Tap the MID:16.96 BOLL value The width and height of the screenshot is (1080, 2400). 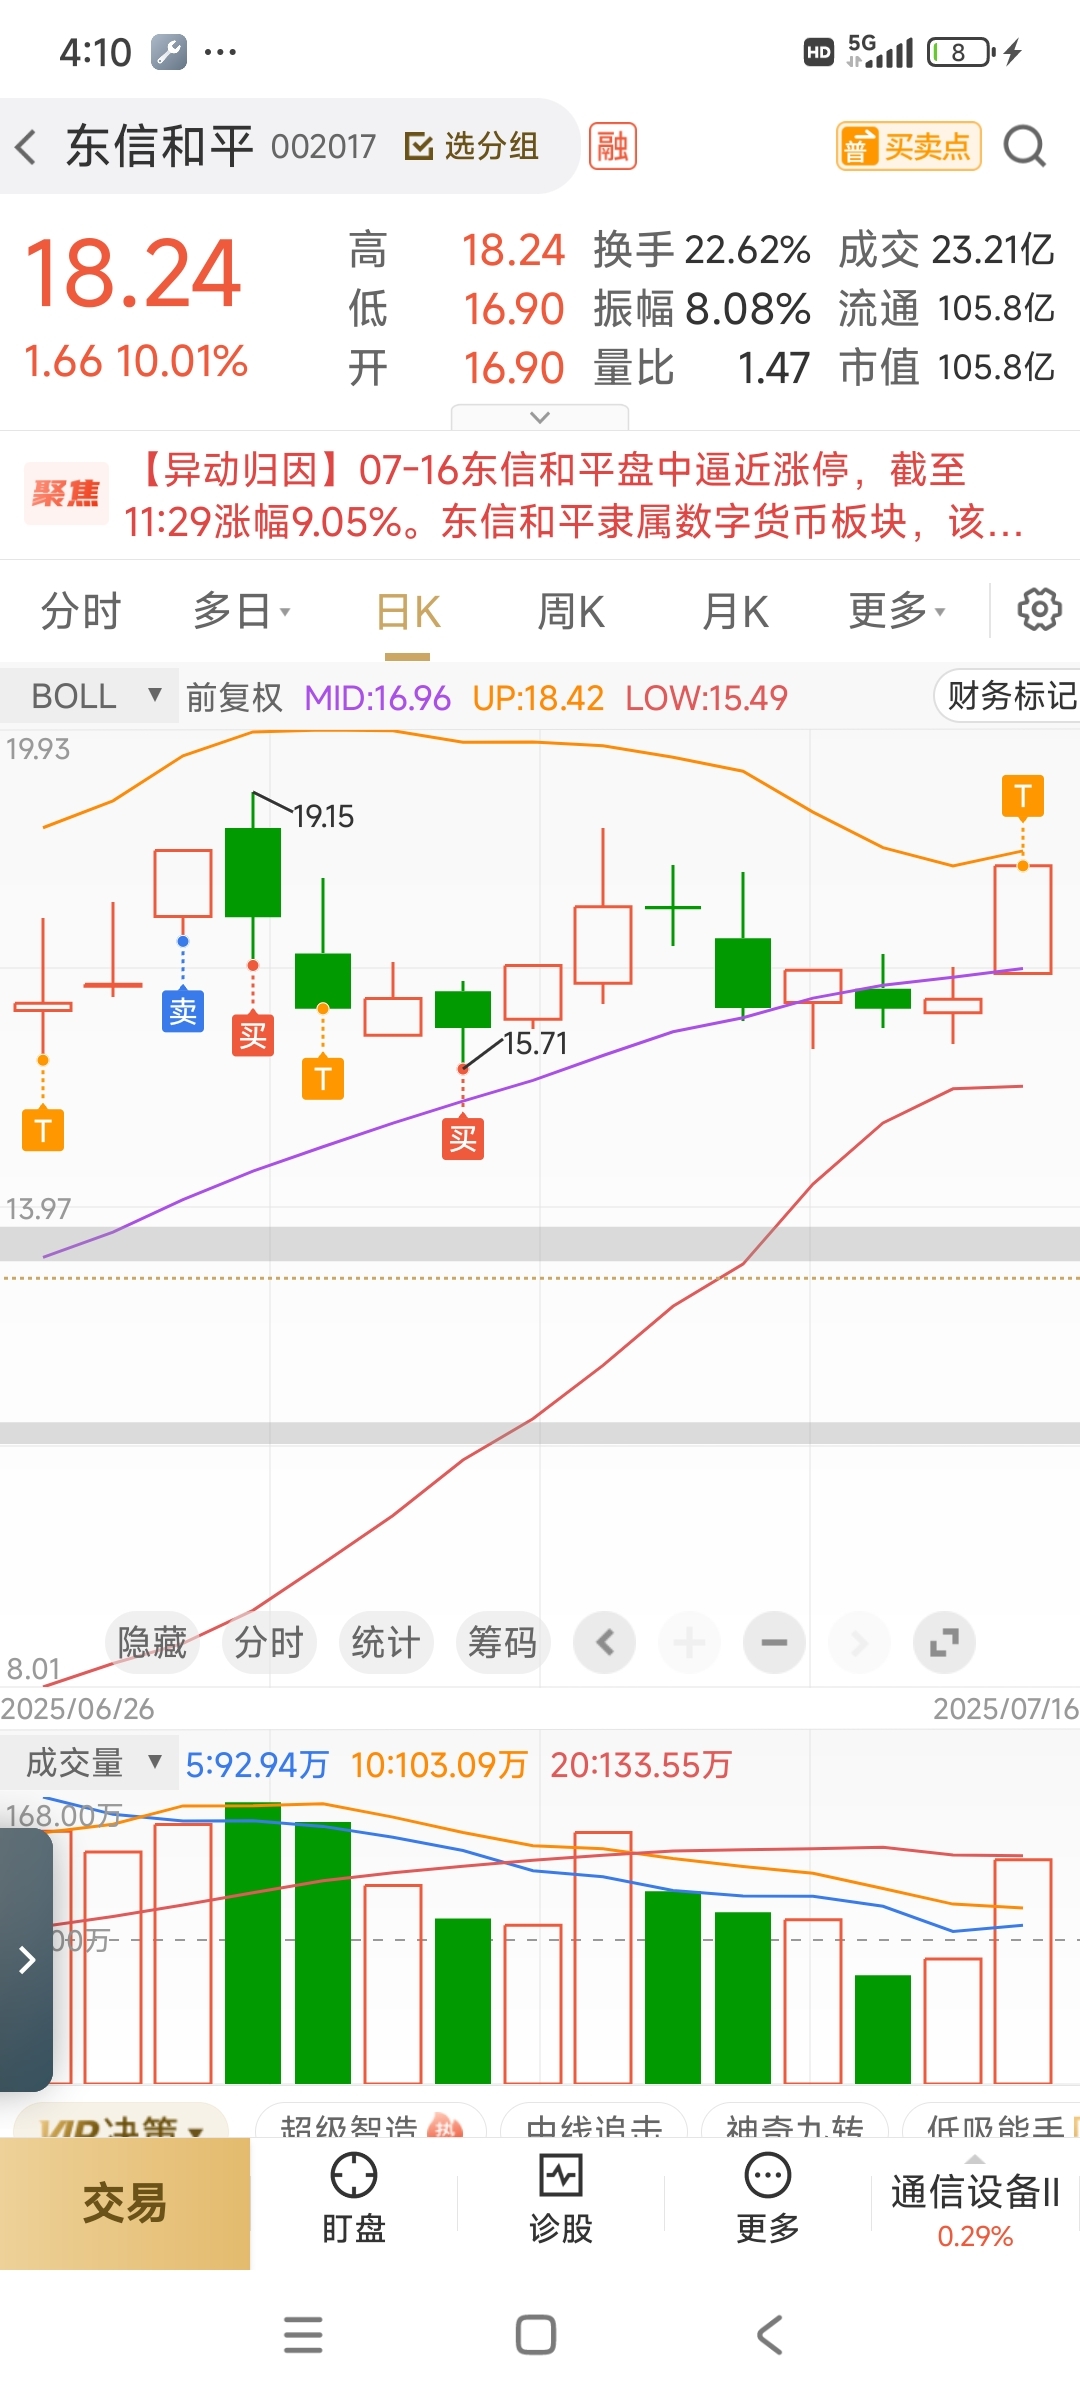[x=377, y=697]
